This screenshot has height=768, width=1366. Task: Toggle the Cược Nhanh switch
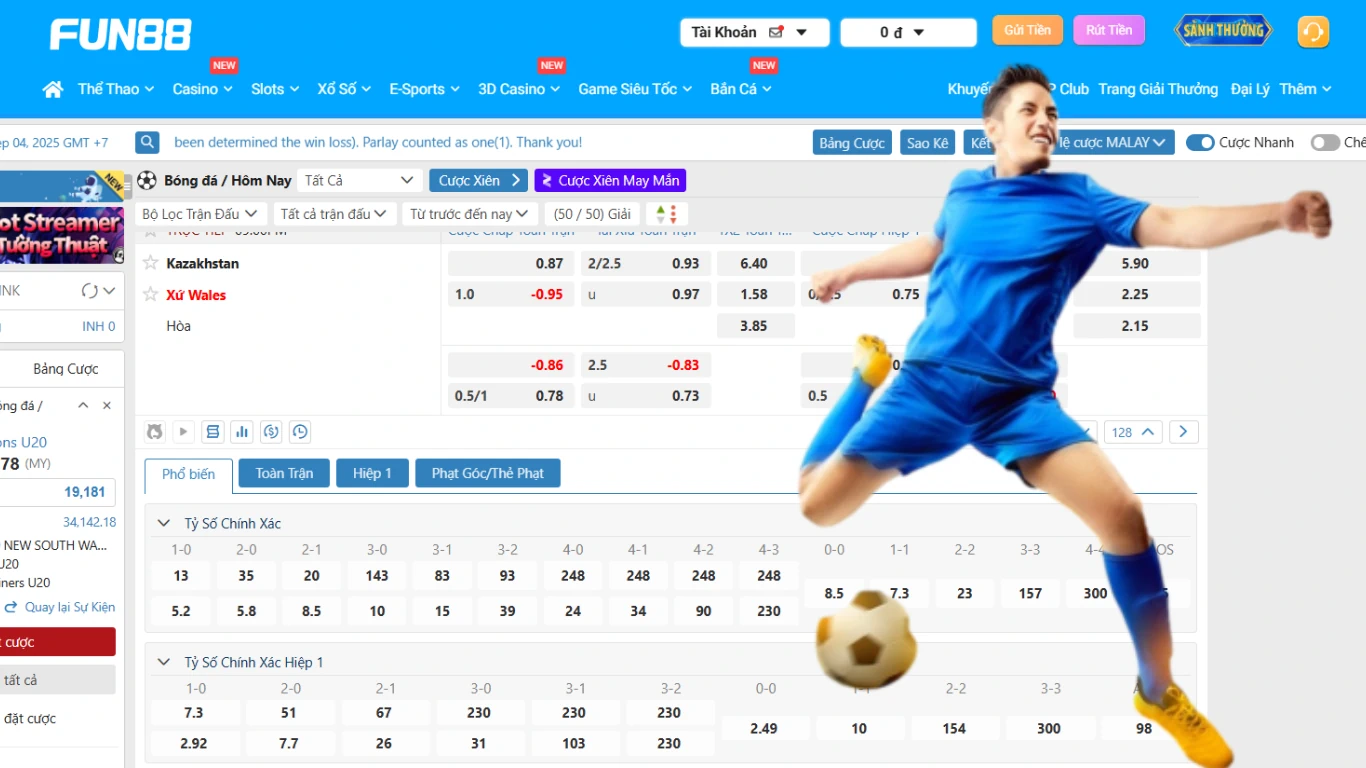(1199, 142)
